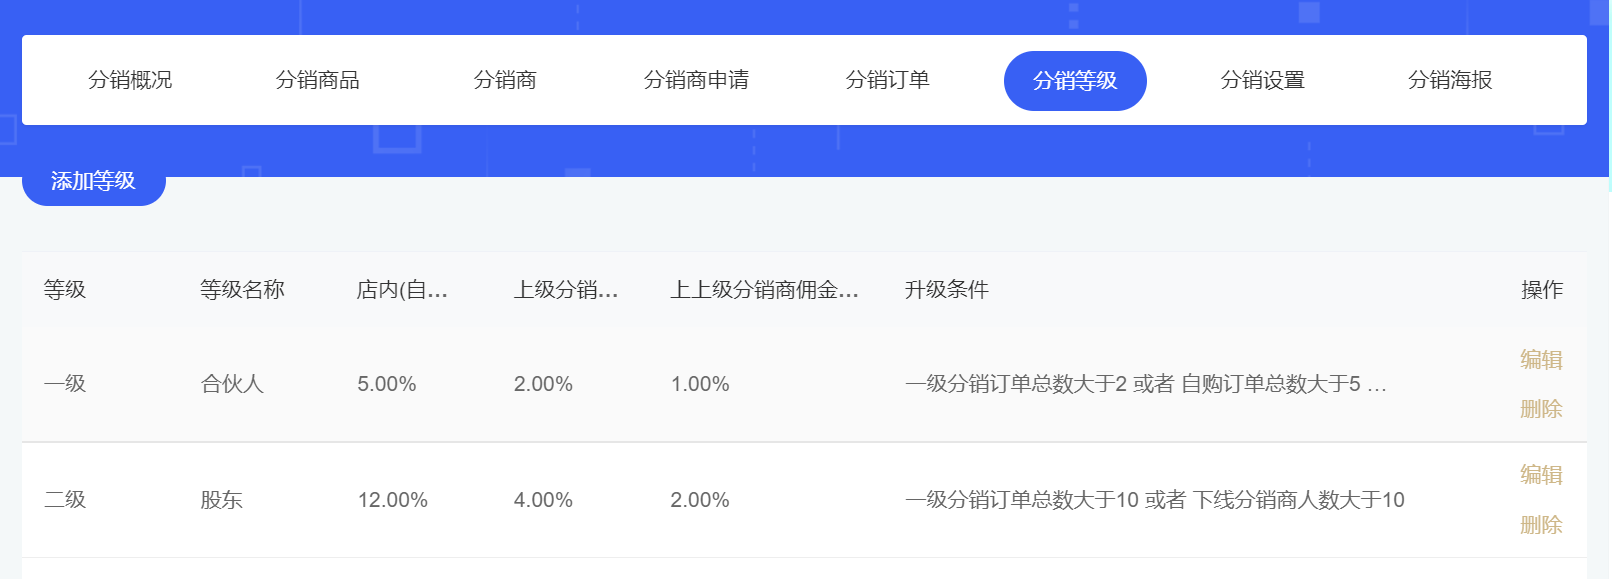Switch to the 分销海报 tab

(x=1450, y=80)
